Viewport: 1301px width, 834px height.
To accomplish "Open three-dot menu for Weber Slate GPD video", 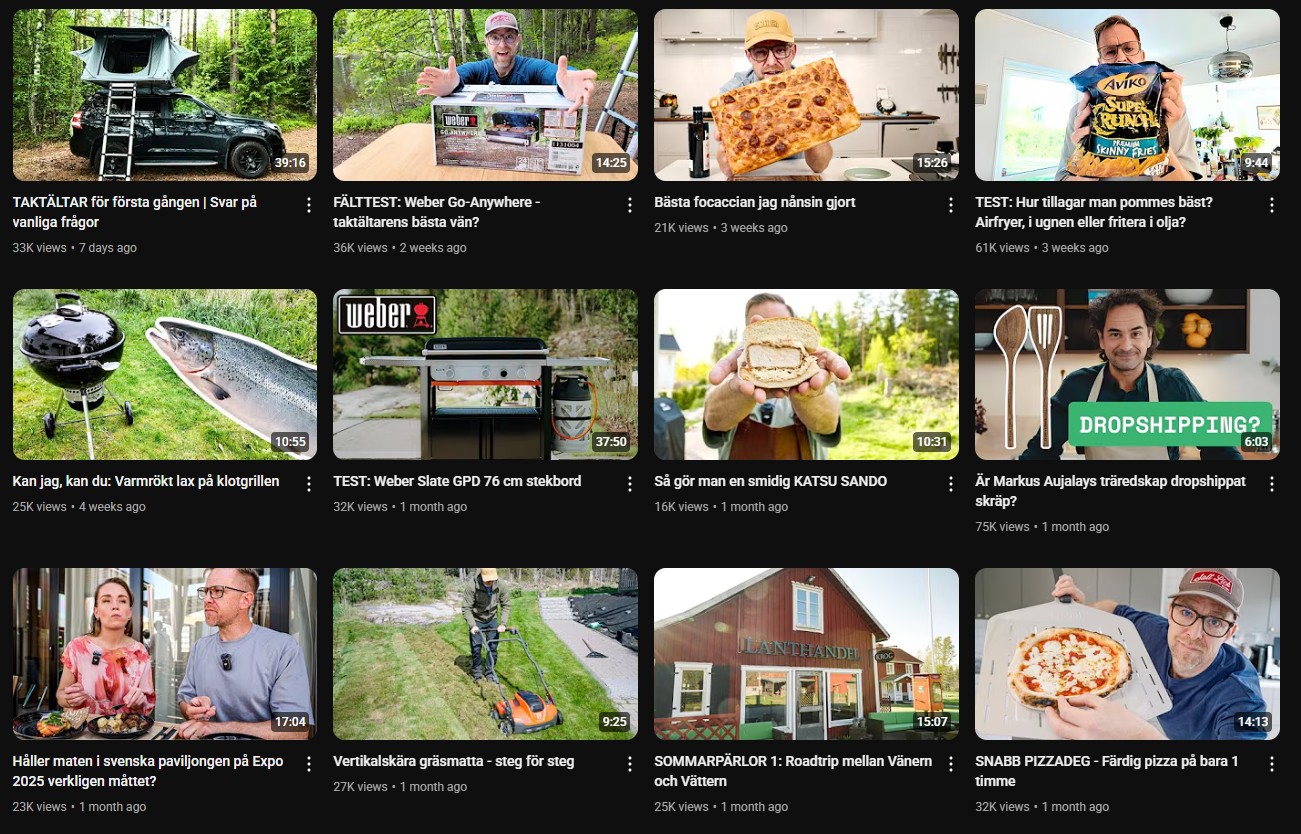I will [x=630, y=484].
